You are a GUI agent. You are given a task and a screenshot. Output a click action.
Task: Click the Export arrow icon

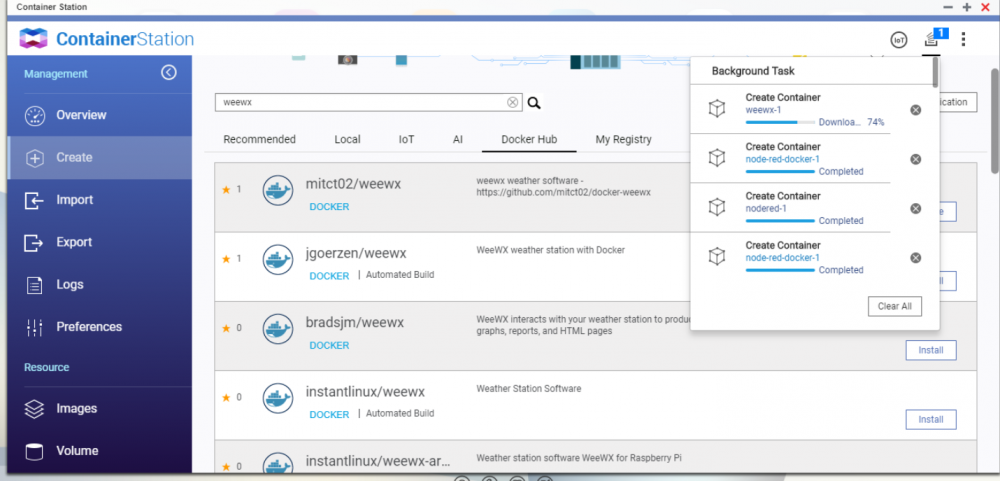[34, 243]
